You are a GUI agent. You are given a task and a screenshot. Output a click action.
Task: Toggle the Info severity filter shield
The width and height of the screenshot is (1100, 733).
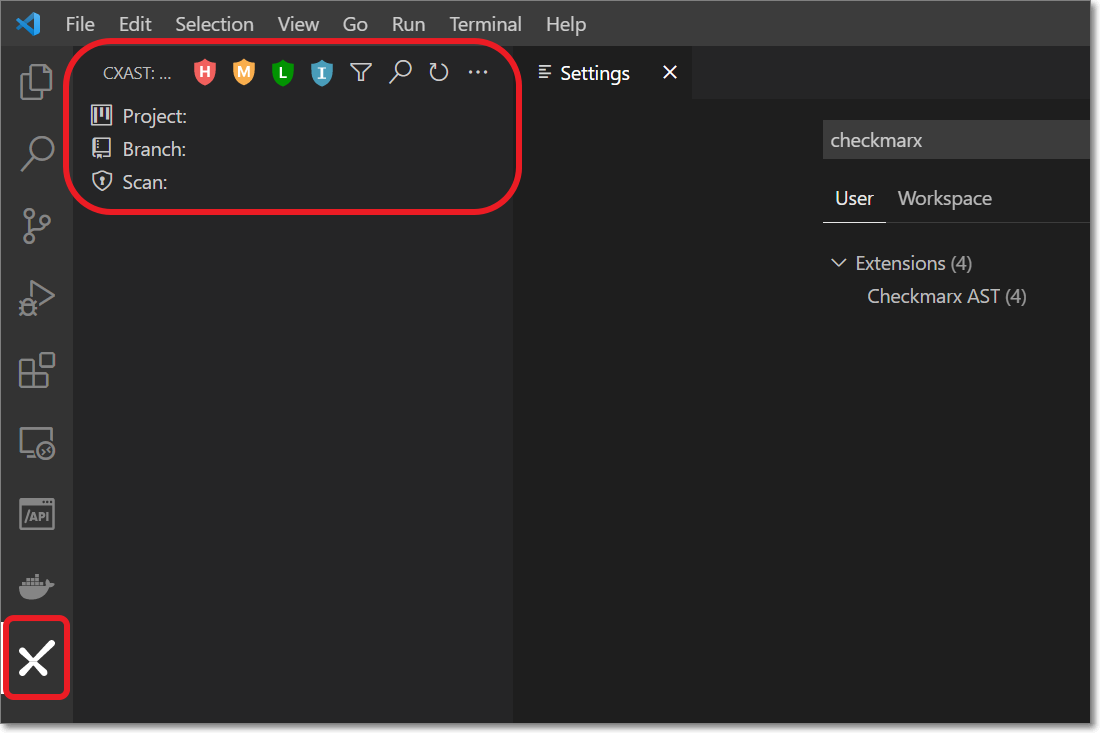coord(321,72)
